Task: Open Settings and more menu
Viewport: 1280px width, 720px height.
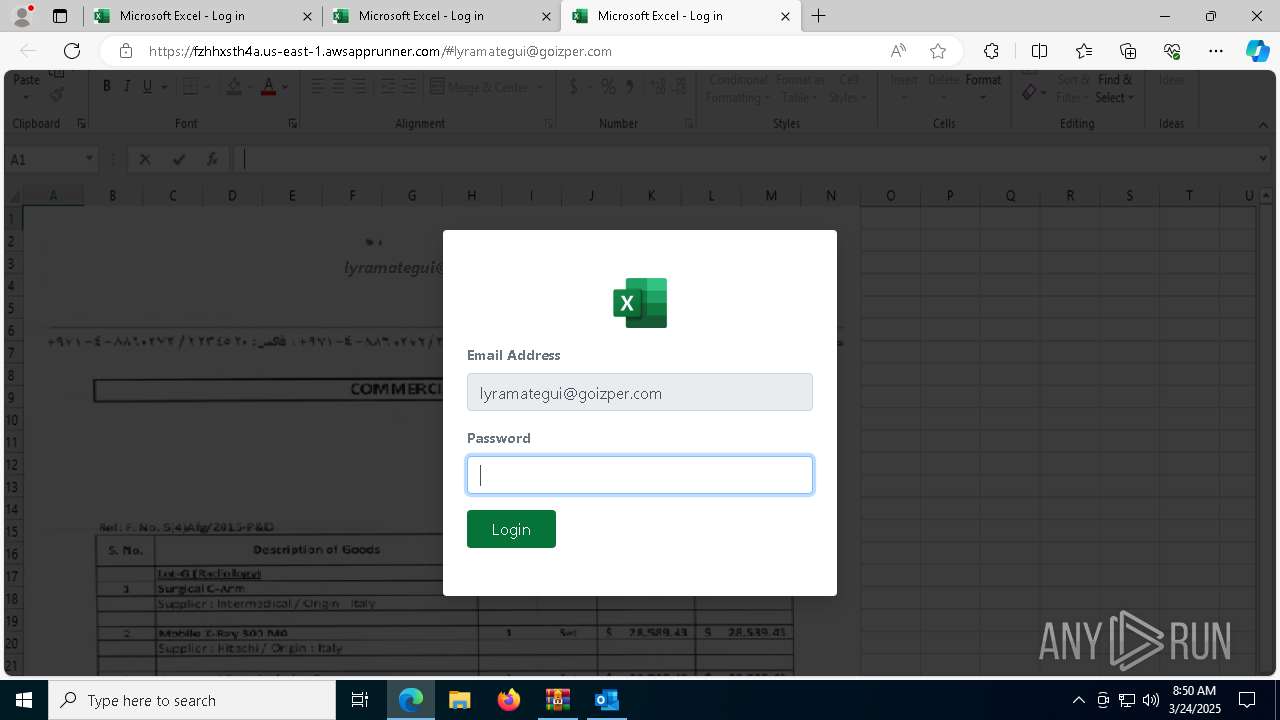Action: 1216,51
